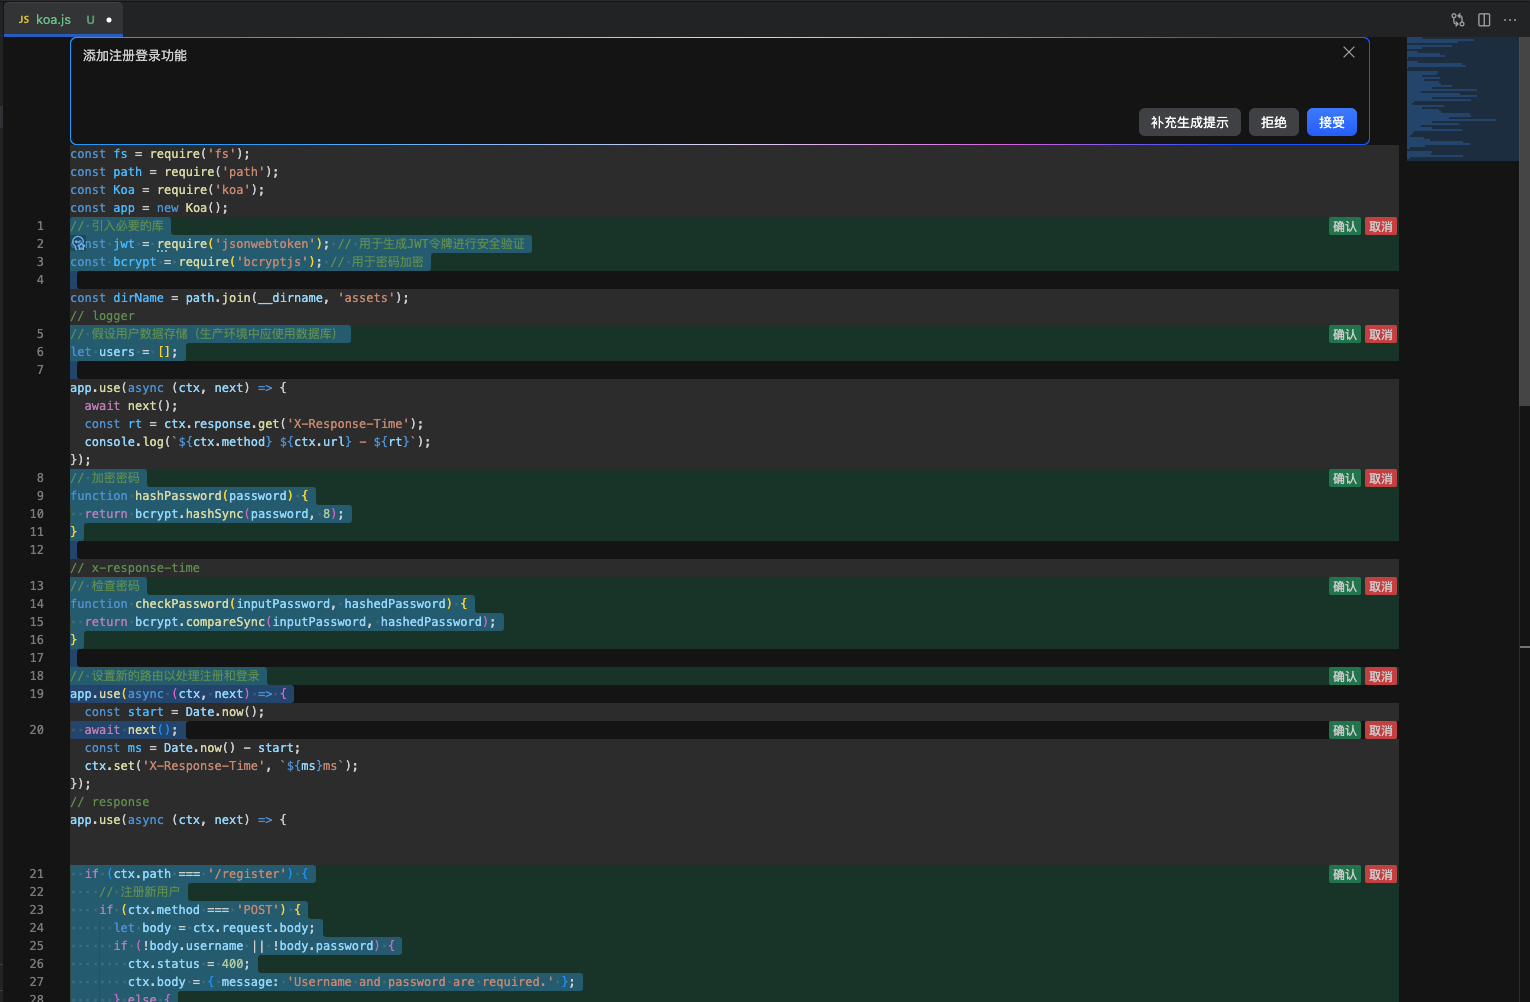Screen dimensions: 1530x1002
Task: Click the line "return bcrypt.compareSync"
Action: click(x=290, y=622)
